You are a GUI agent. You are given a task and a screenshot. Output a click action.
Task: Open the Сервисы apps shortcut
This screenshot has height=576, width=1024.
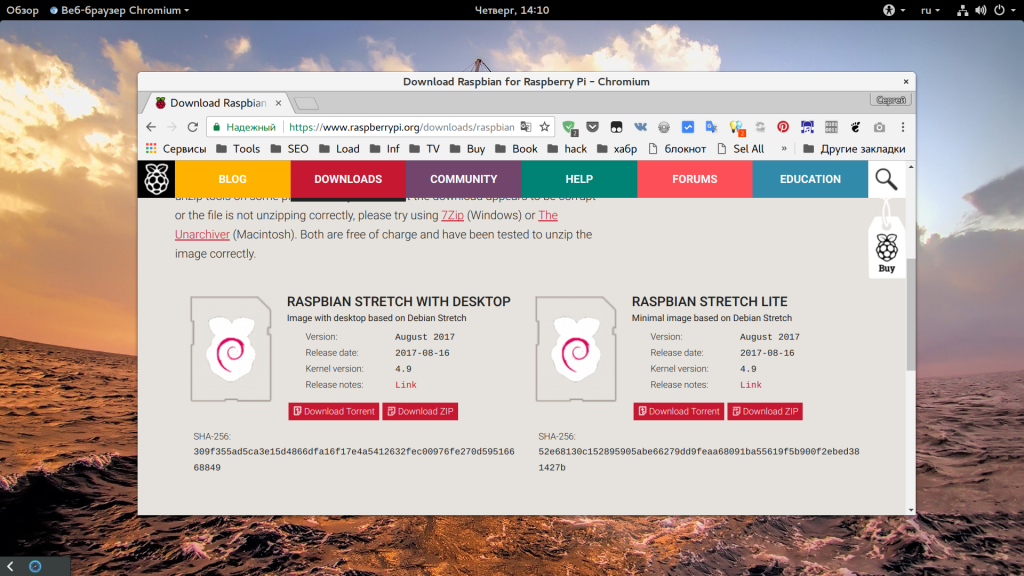pyautogui.click(x=176, y=149)
